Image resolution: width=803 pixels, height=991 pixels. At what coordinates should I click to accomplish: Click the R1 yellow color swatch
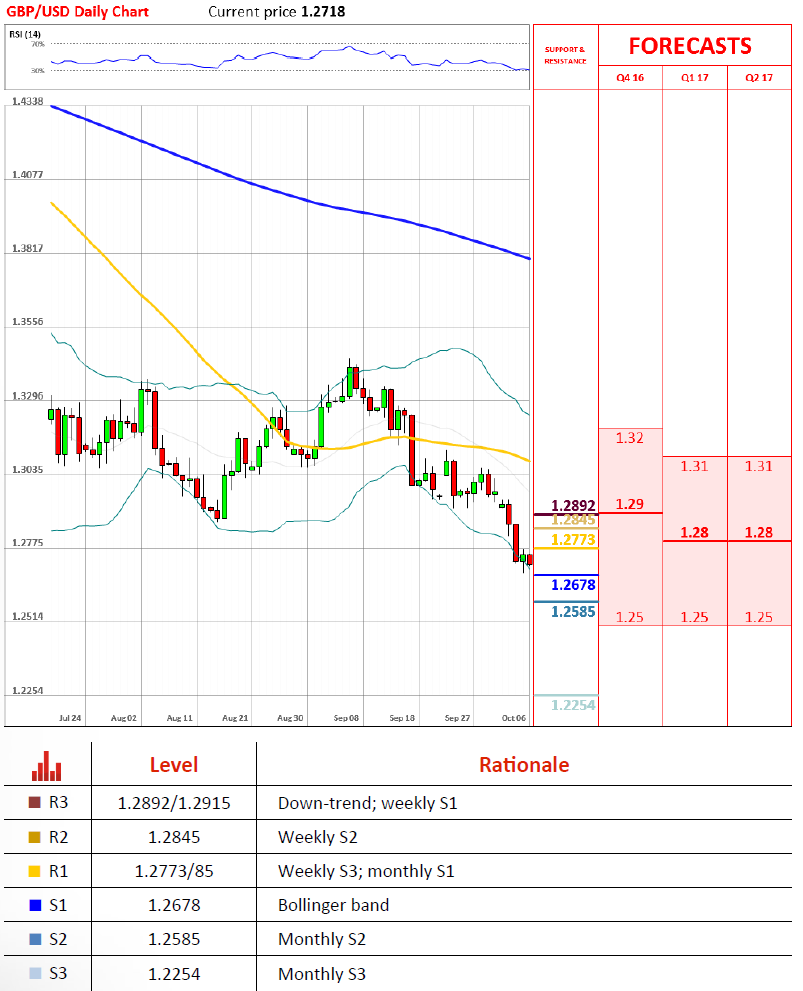35,872
